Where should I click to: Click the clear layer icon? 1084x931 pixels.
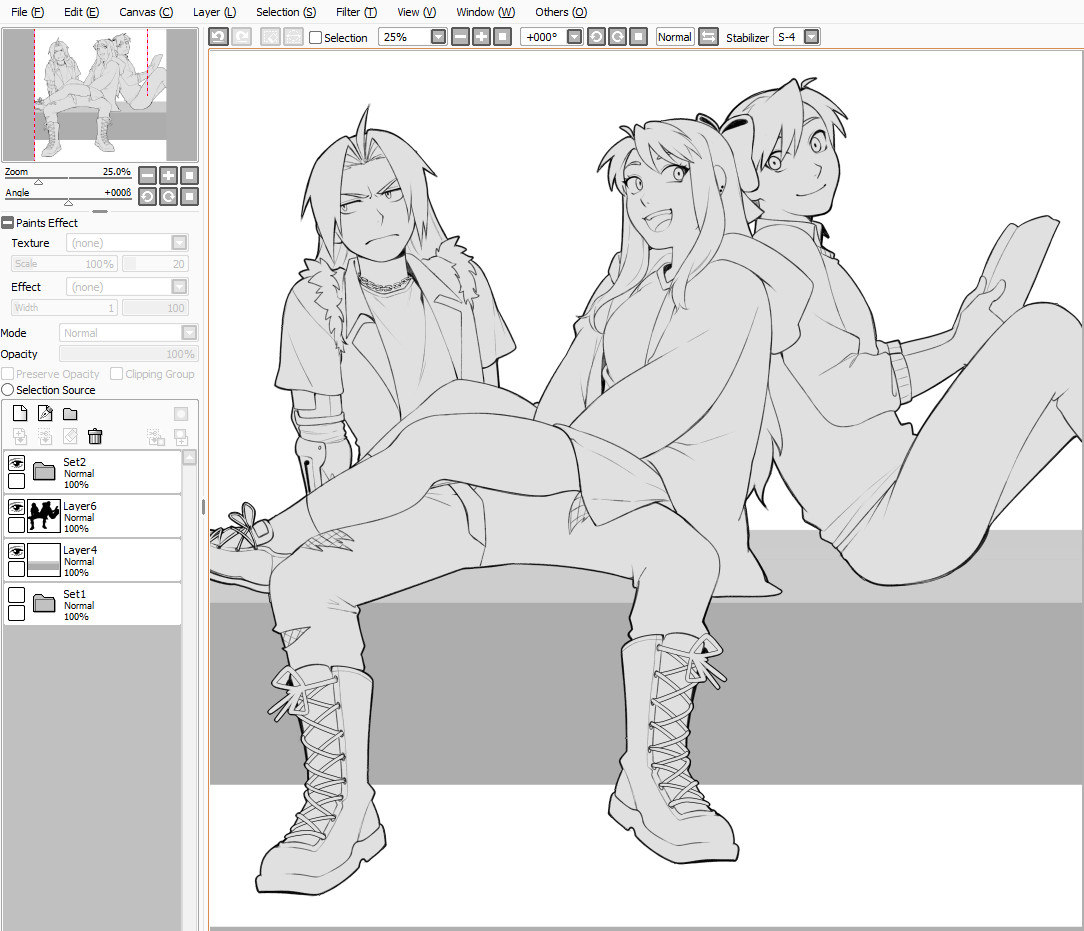[x=70, y=436]
